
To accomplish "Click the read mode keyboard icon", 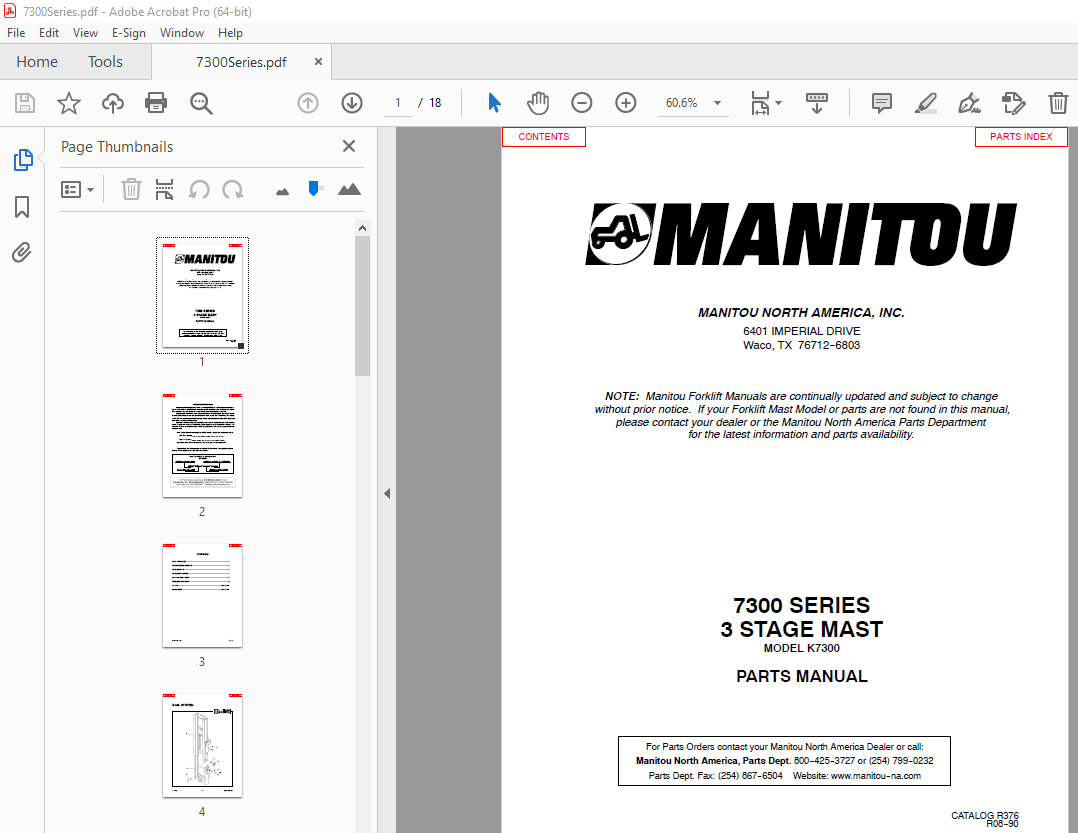I will (817, 103).
